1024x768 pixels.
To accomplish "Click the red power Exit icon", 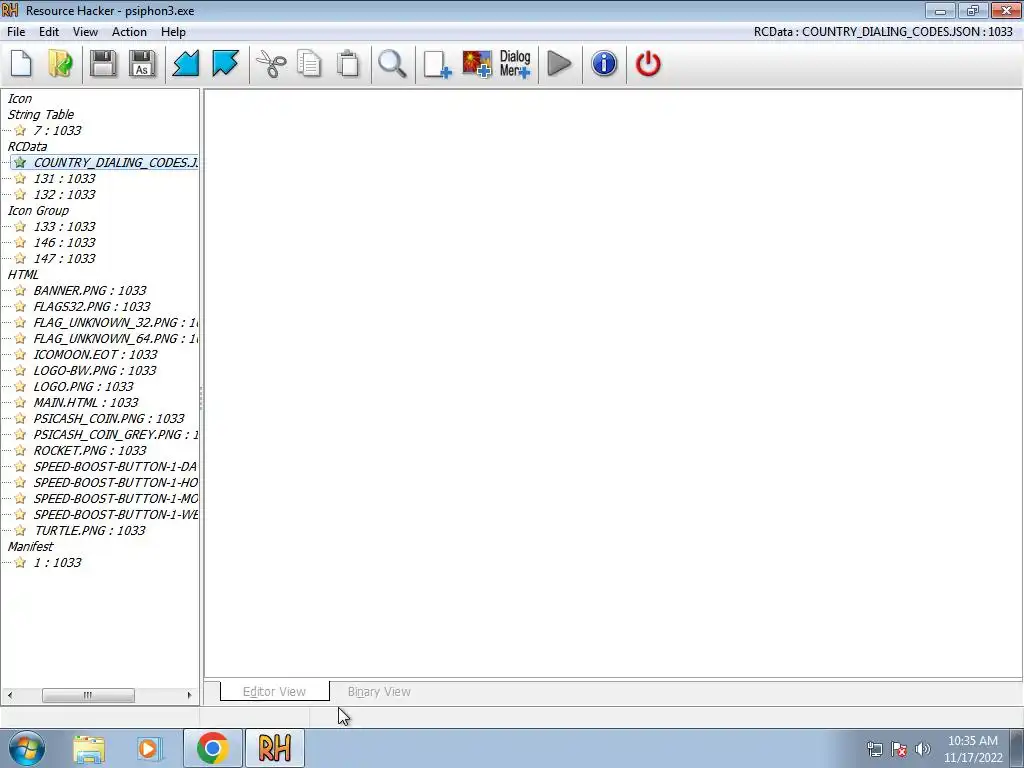I will coord(648,64).
